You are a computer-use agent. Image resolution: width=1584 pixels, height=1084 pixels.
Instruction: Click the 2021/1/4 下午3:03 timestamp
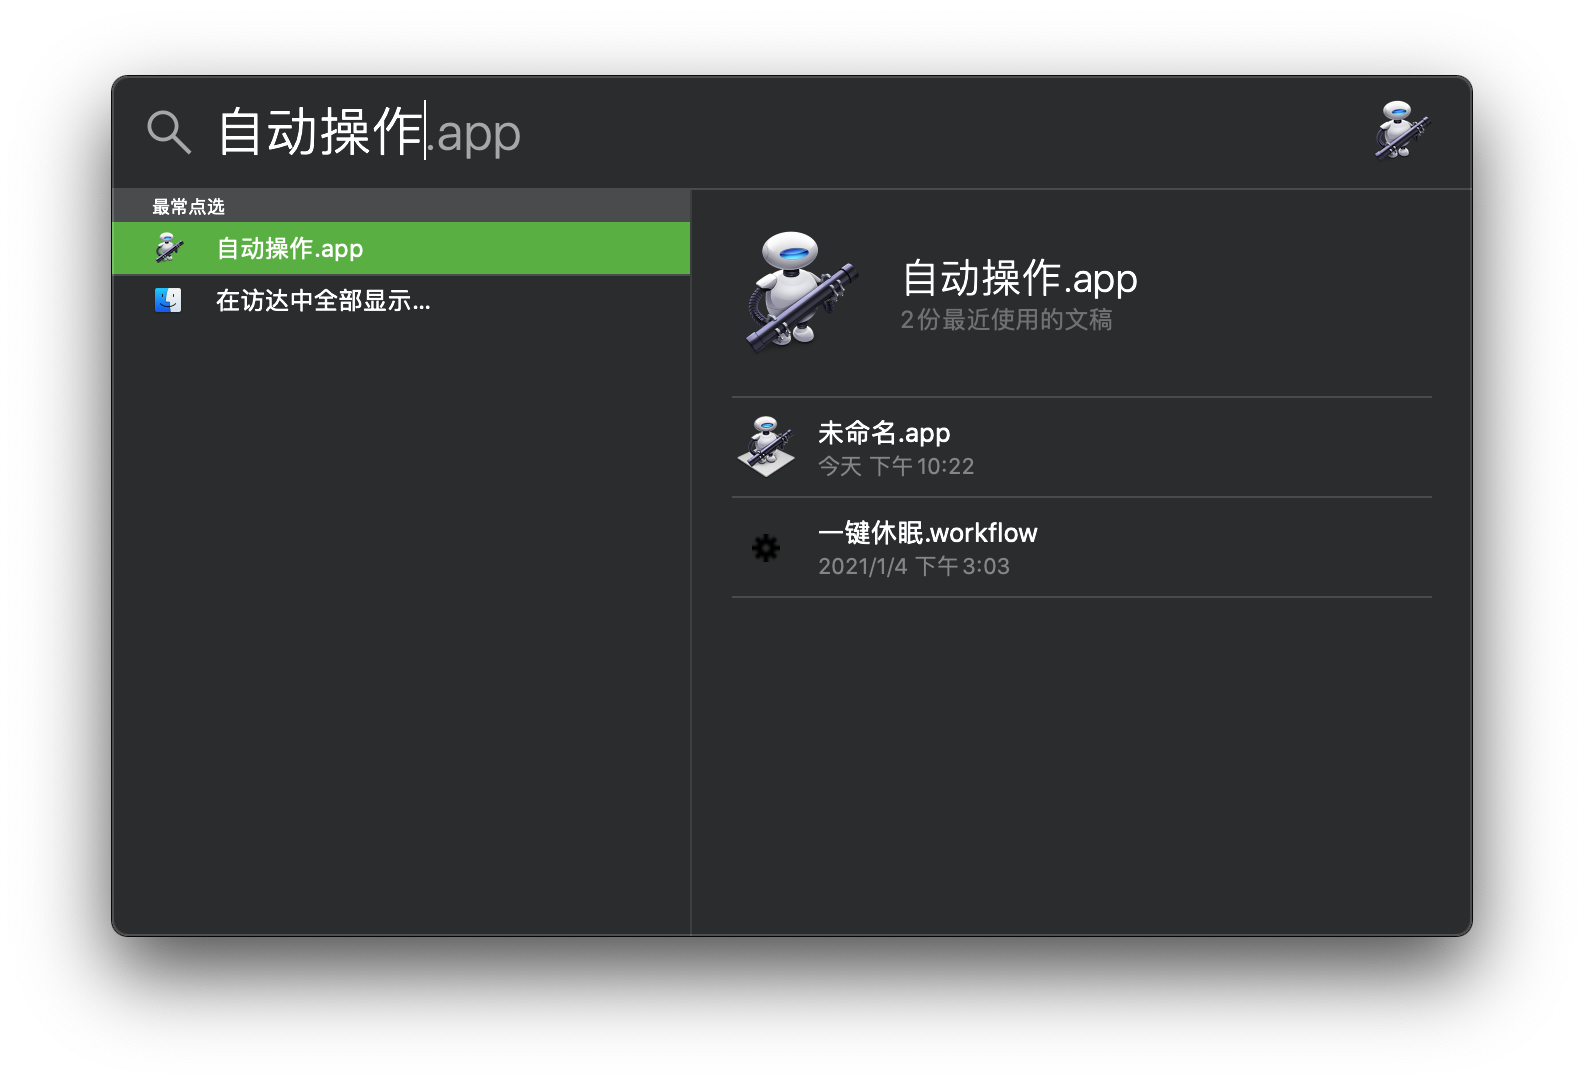(914, 566)
